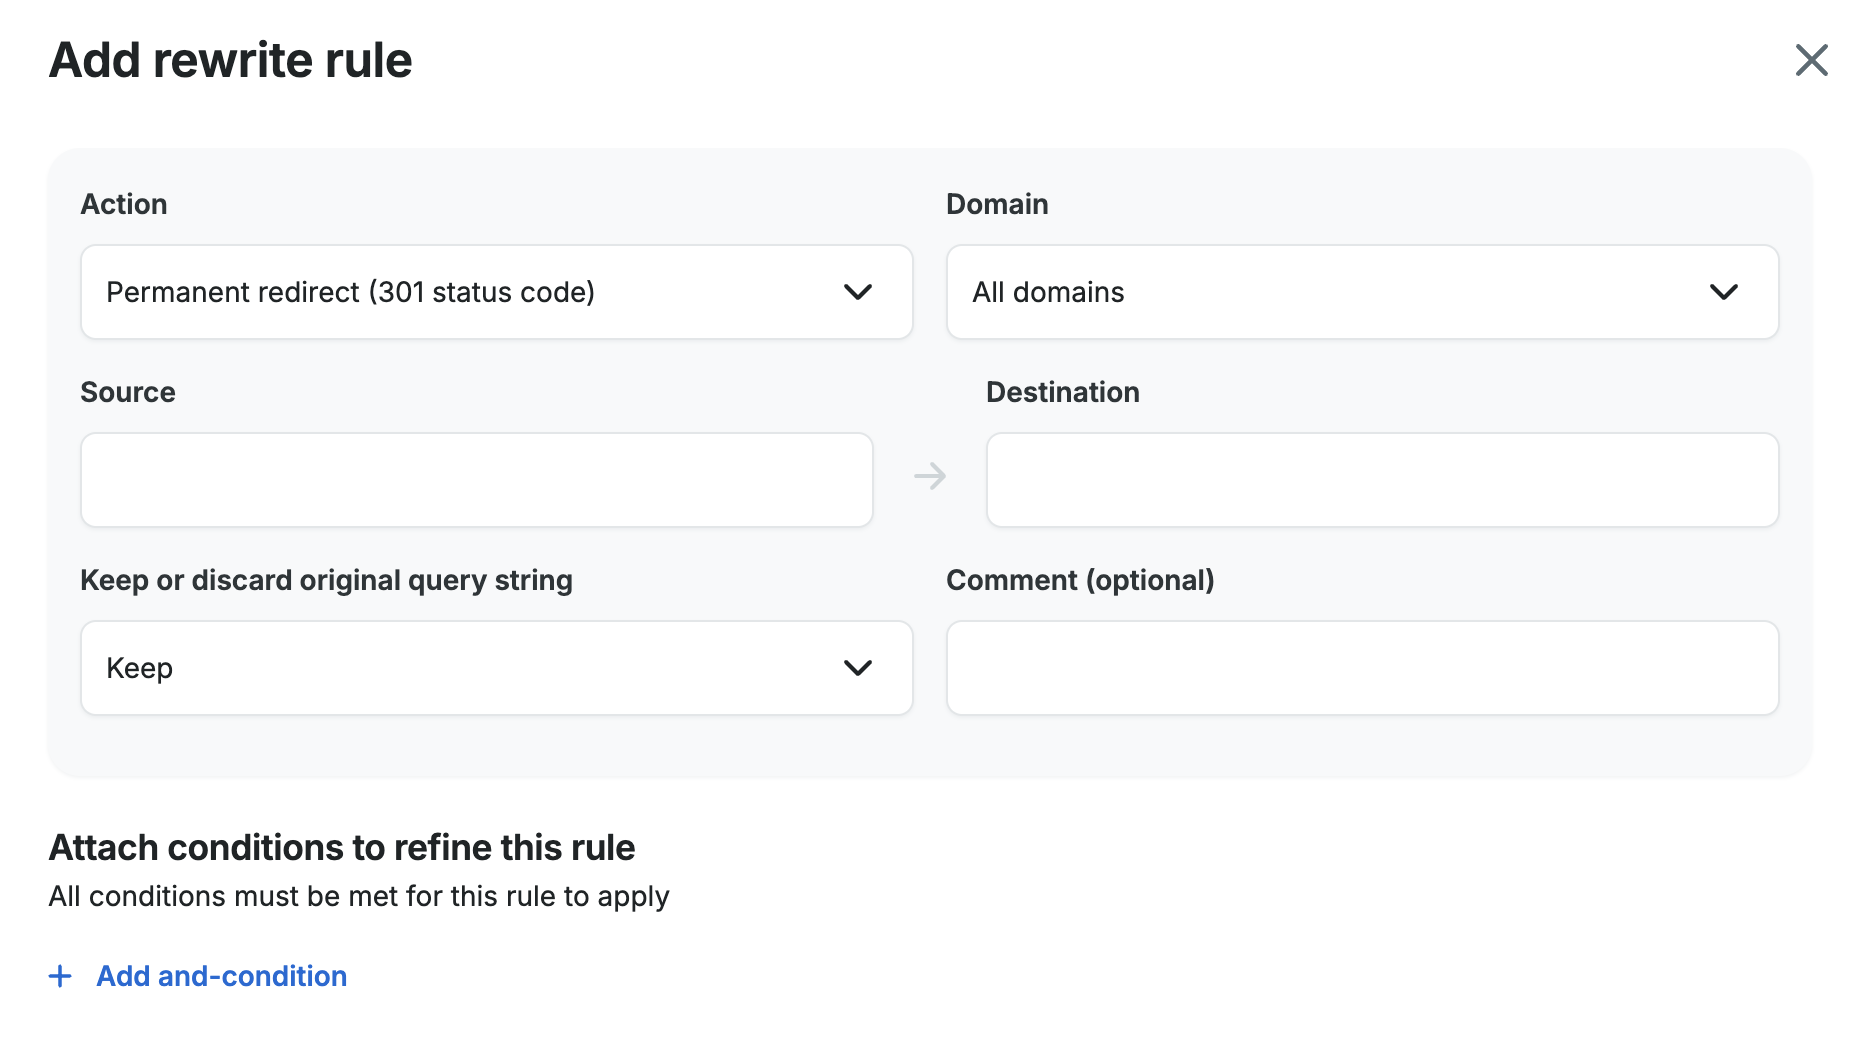Viewport: 1862px width, 1042px height.
Task: Click the Comment (optional) label
Action: pos(1080,580)
